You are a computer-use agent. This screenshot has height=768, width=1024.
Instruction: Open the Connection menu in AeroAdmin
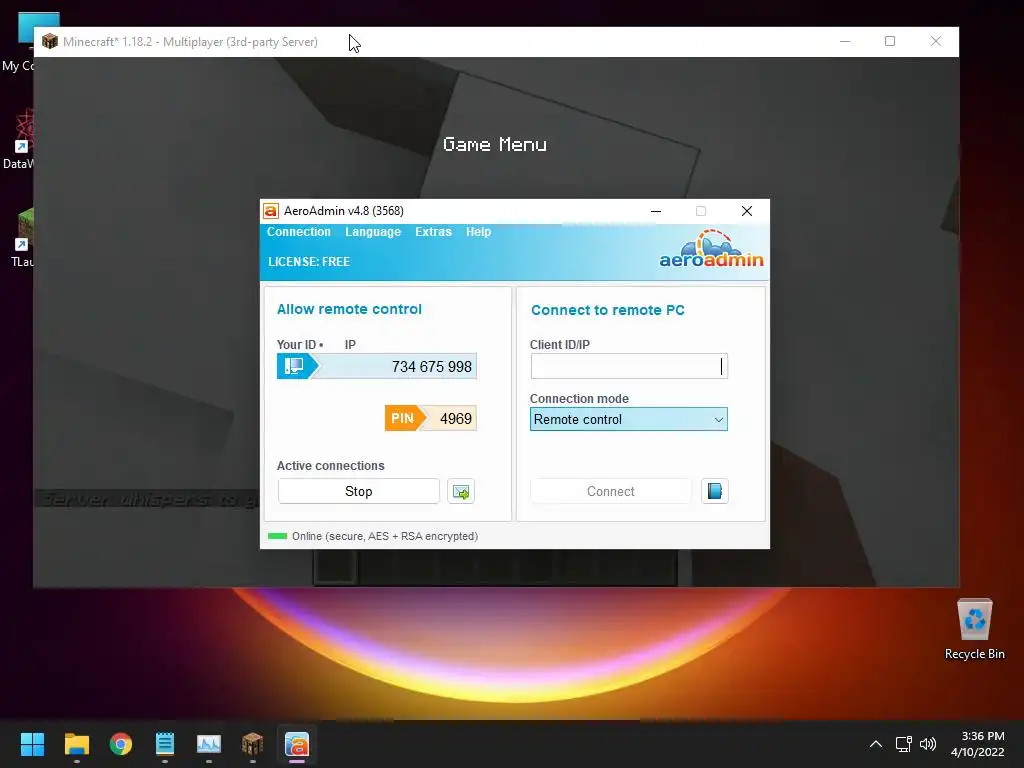[x=298, y=232]
